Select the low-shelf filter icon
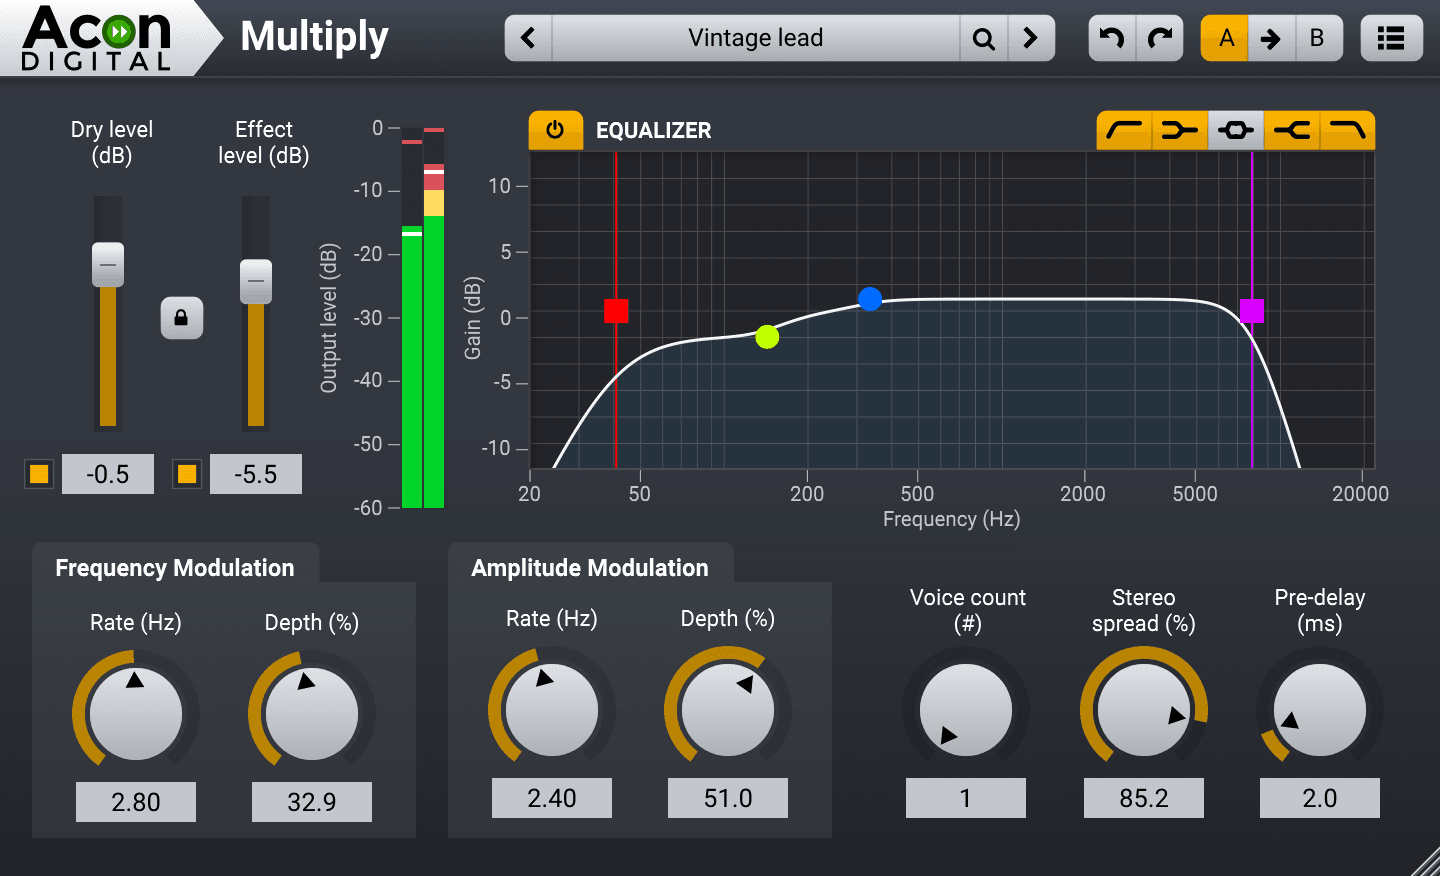 click(1180, 130)
